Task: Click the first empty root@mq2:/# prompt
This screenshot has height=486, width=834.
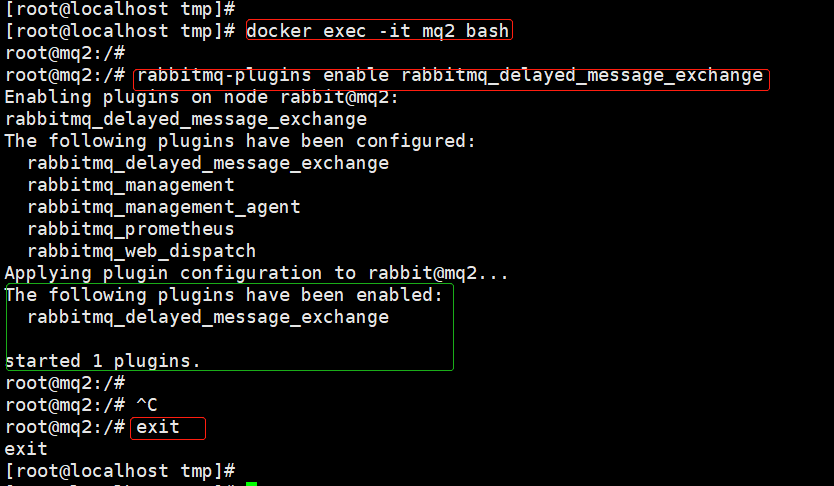Action: [65, 53]
